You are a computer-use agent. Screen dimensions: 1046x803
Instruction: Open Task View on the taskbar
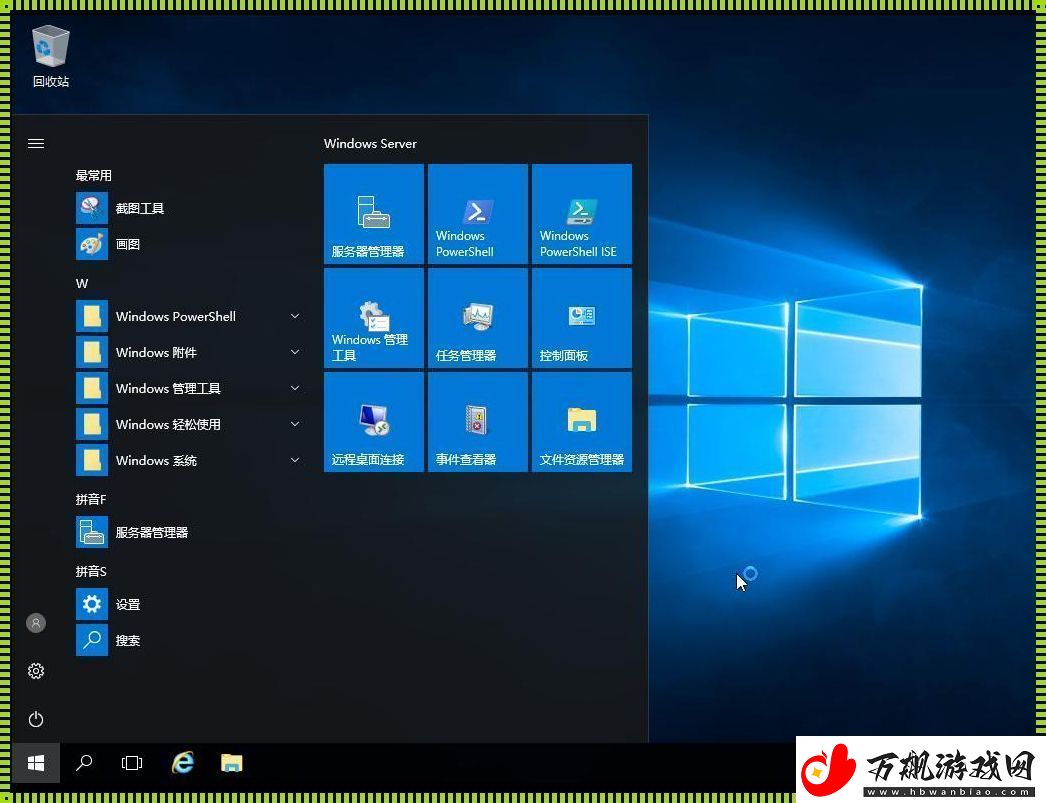(132, 763)
